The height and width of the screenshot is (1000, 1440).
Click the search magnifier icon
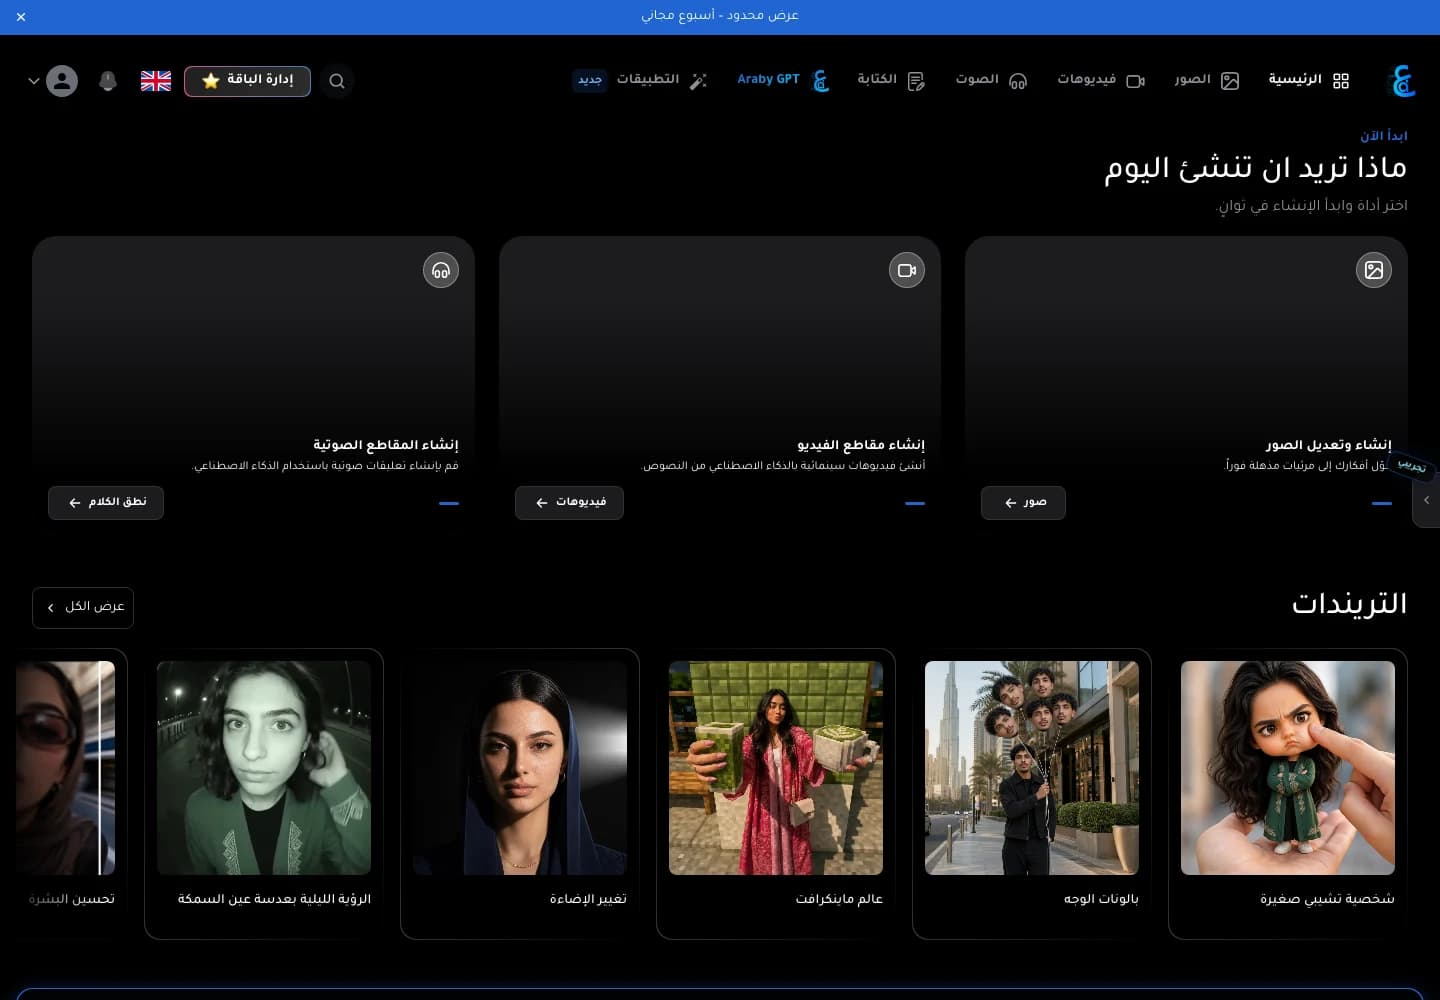337,81
